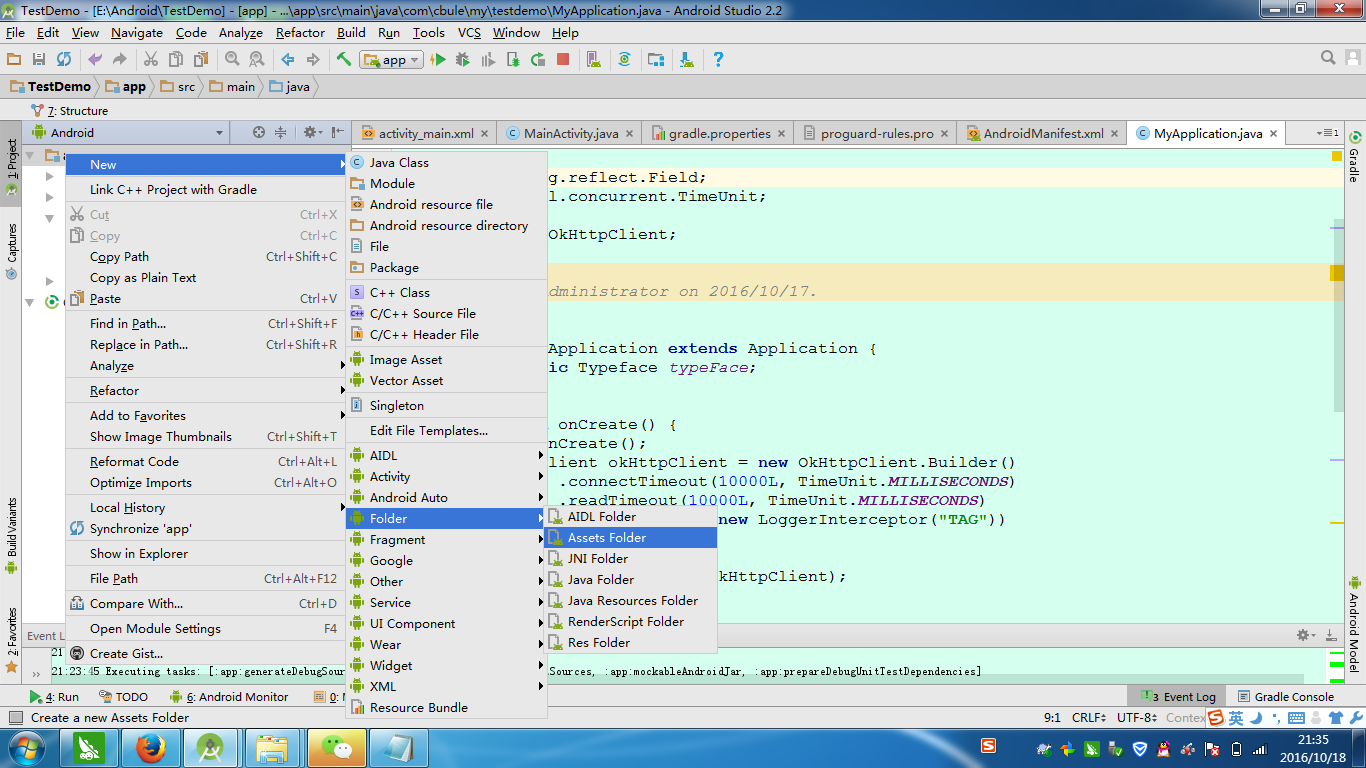Open 6: Android Monitor tool window

(x=228, y=697)
